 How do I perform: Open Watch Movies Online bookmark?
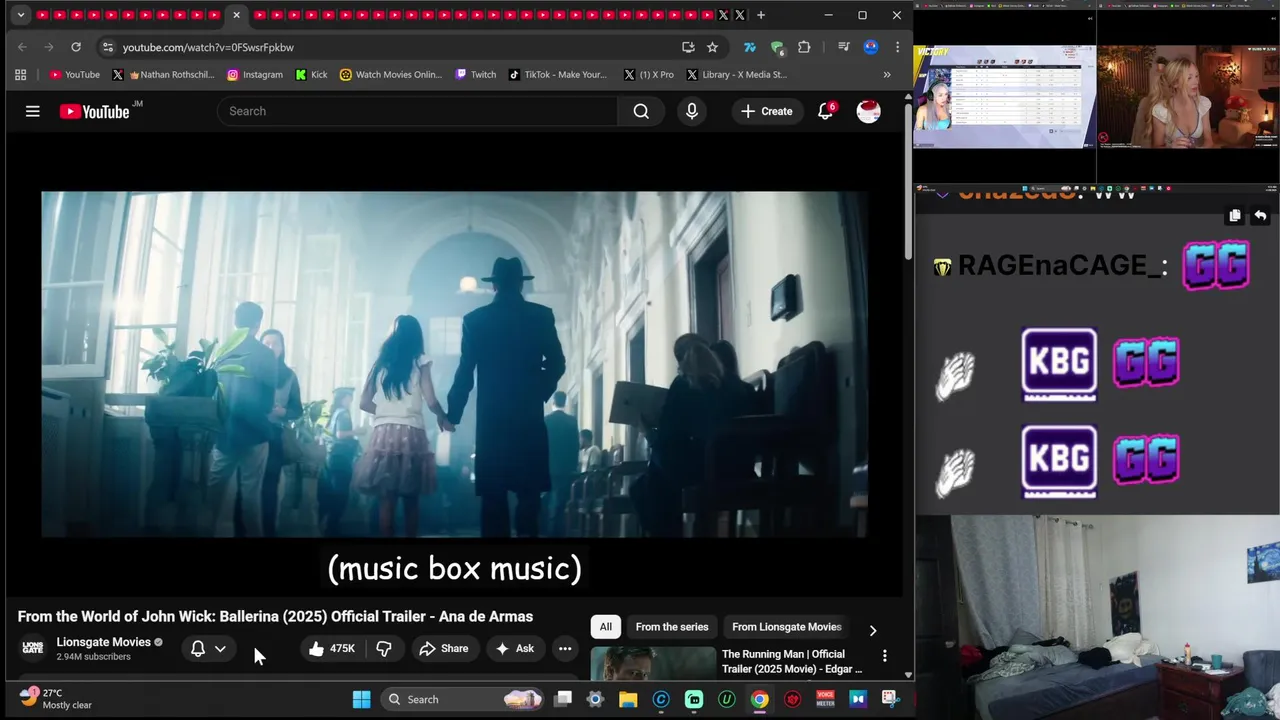[x=391, y=74]
